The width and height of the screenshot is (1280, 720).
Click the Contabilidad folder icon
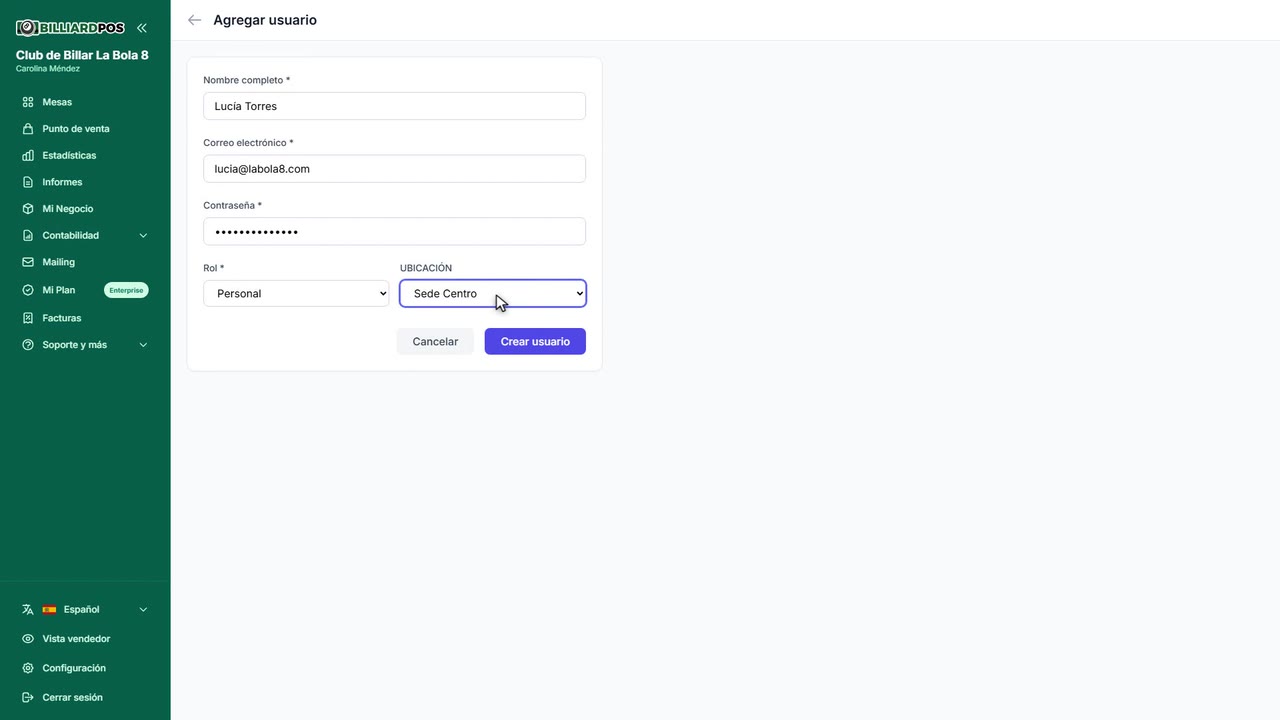coord(28,236)
